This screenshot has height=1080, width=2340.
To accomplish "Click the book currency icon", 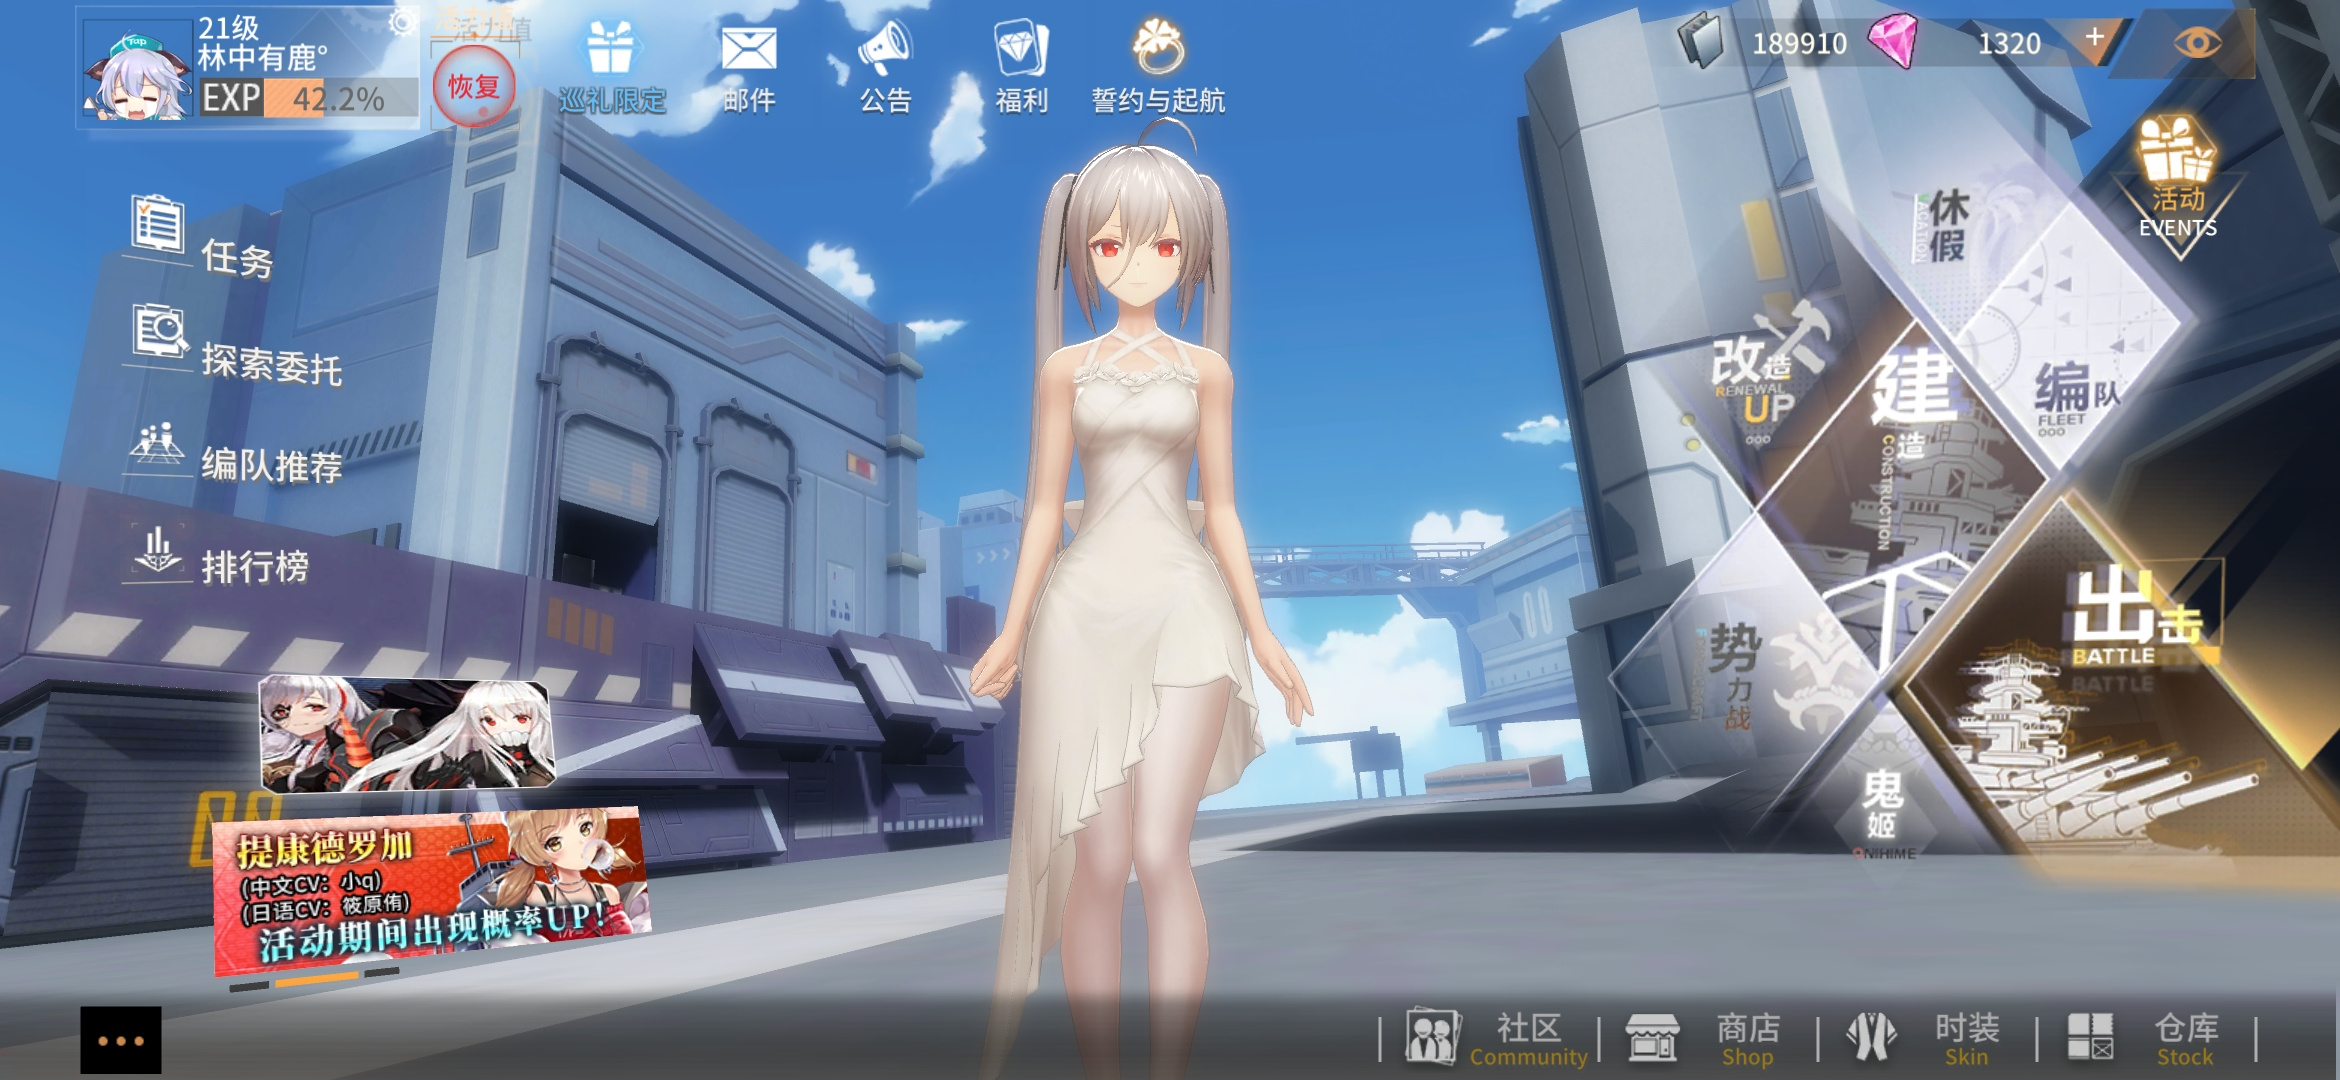I will click(1703, 41).
